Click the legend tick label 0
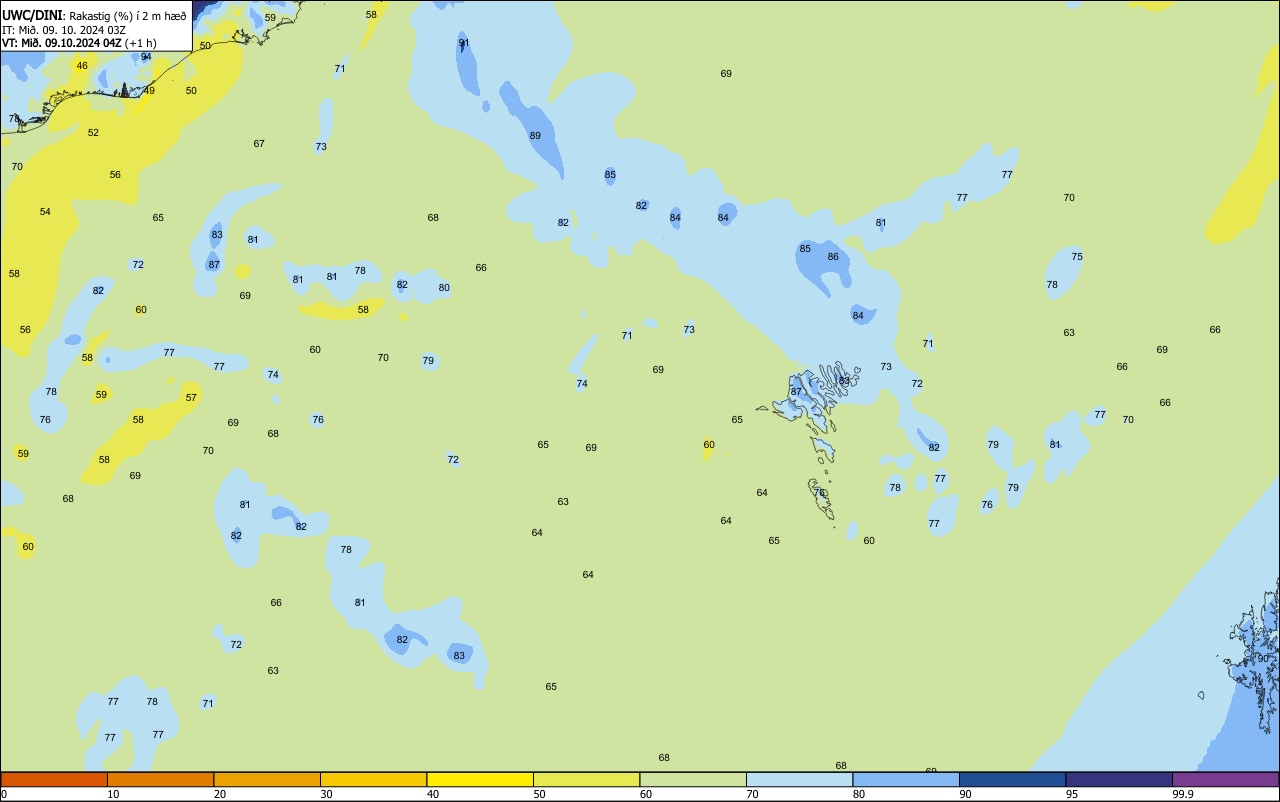This screenshot has width=1280, height=802. pyautogui.click(x=4, y=794)
